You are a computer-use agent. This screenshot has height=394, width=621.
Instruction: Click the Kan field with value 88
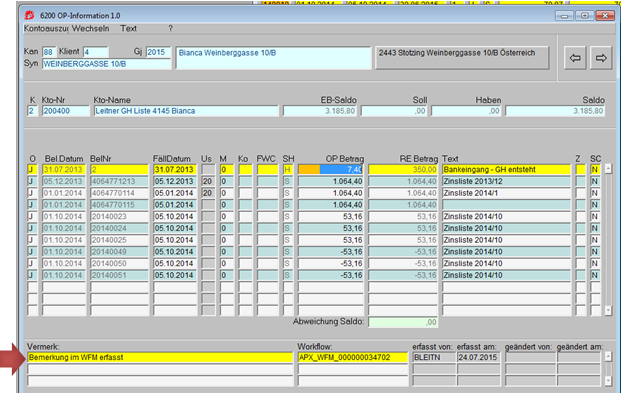point(49,52)
